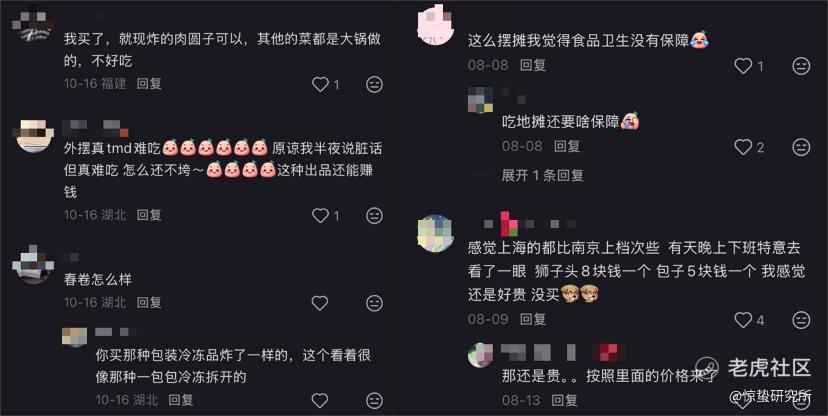The width and height of the screenshot is (828, 416).
Task: Reply to the 肉圆子 comment from 福建
Action: click(x=149, y=83)
